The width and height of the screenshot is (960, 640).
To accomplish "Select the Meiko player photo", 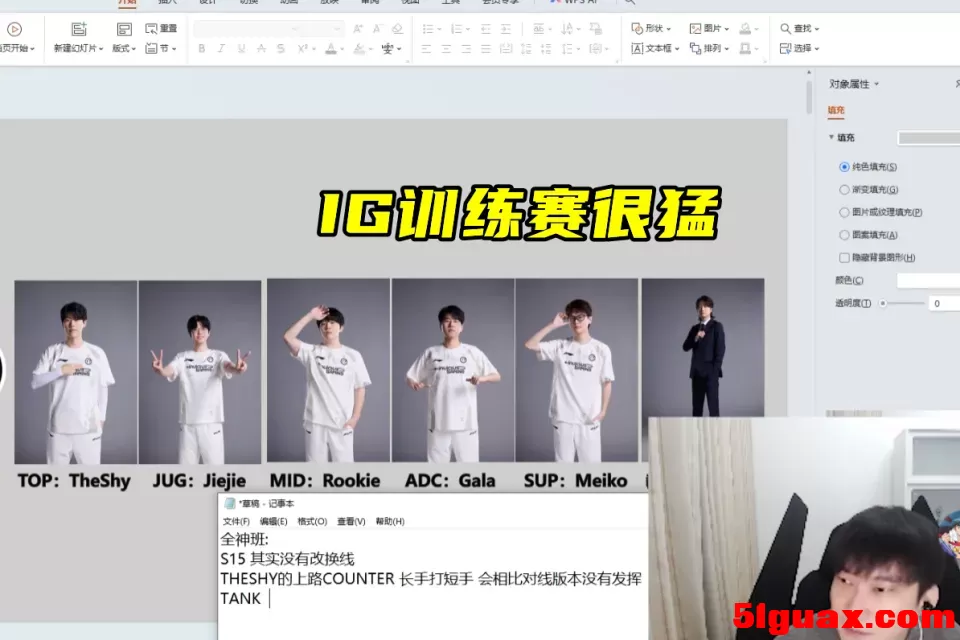I will click(577, 371).
